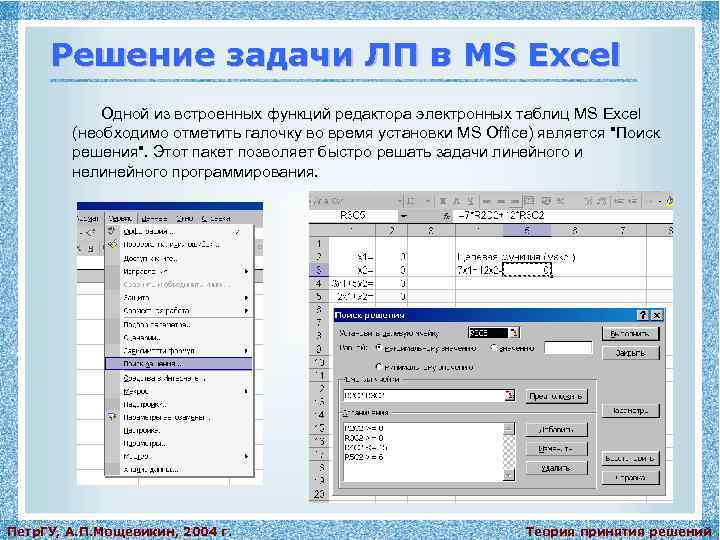
Task: Click range picker beside target cell field
Action: tap(515, 332)
